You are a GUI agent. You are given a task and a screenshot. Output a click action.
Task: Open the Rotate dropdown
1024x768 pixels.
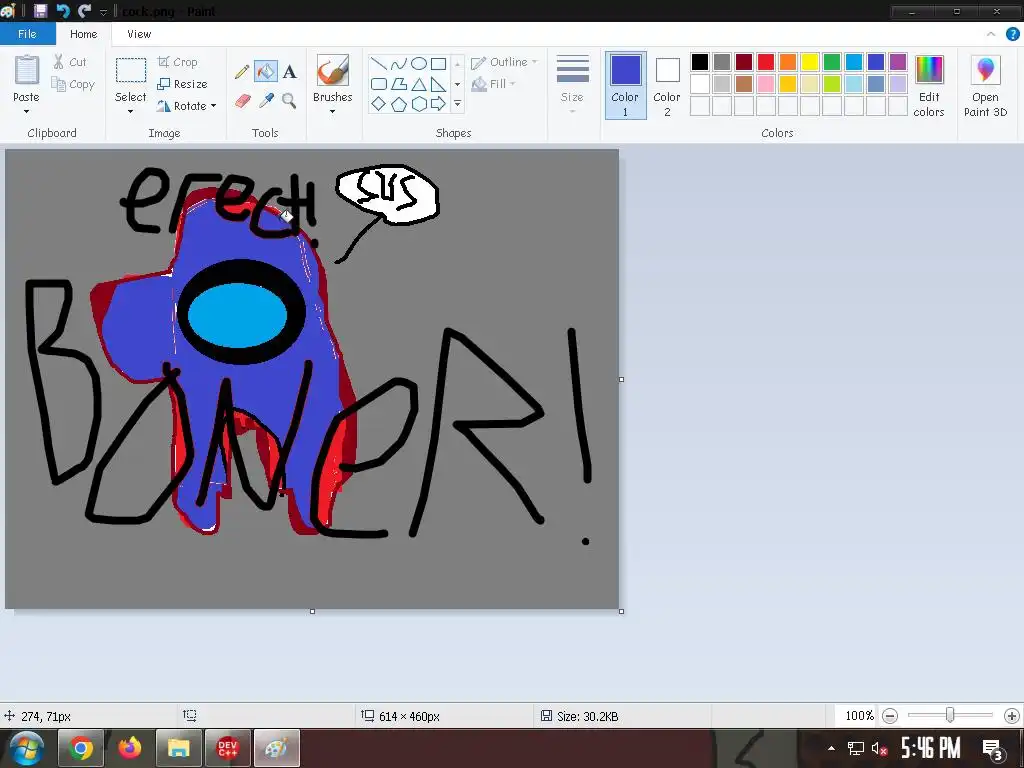[186, 106]
